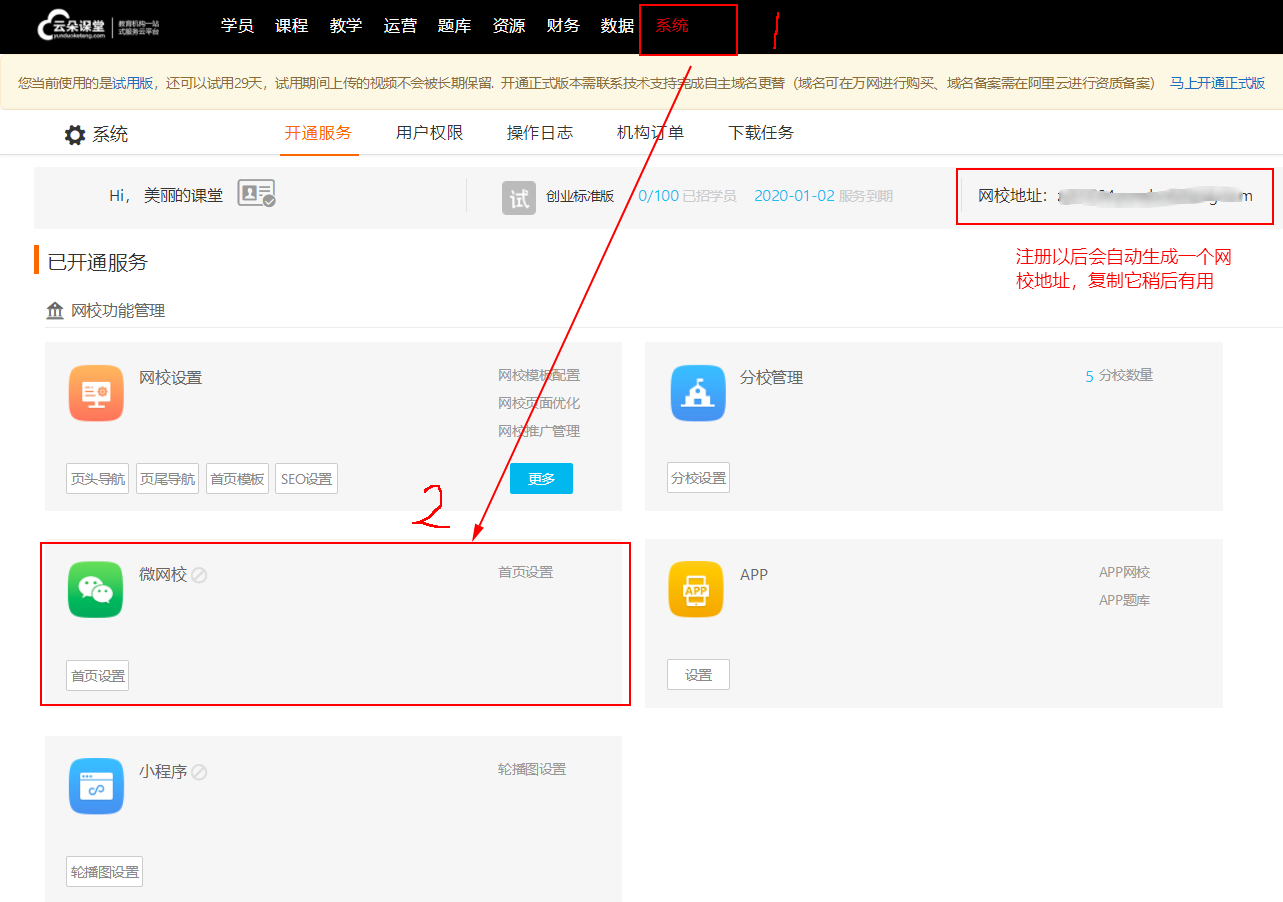This screenshot has height=902, width=1283.
Task: Open the green WeChat 微网校 icon
Action: click(x=96, y=590)
